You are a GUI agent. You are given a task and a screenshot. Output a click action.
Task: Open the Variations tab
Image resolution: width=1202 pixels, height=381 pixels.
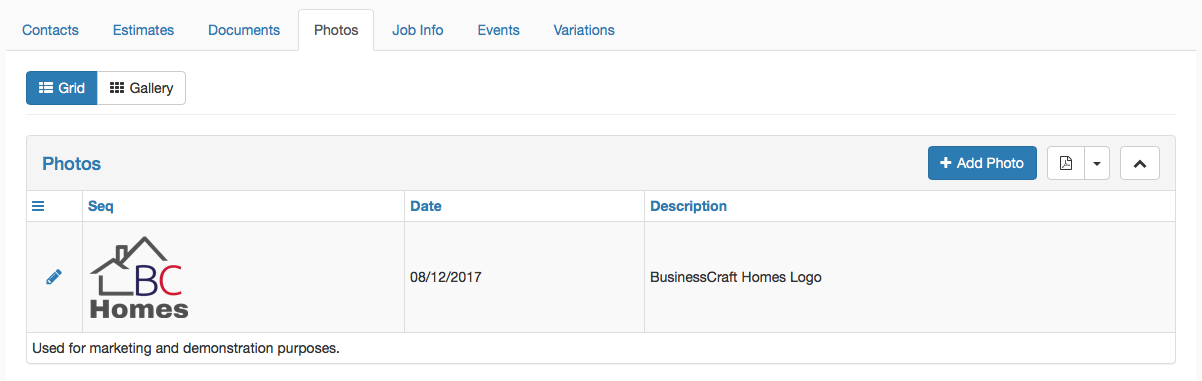(584, 30)
